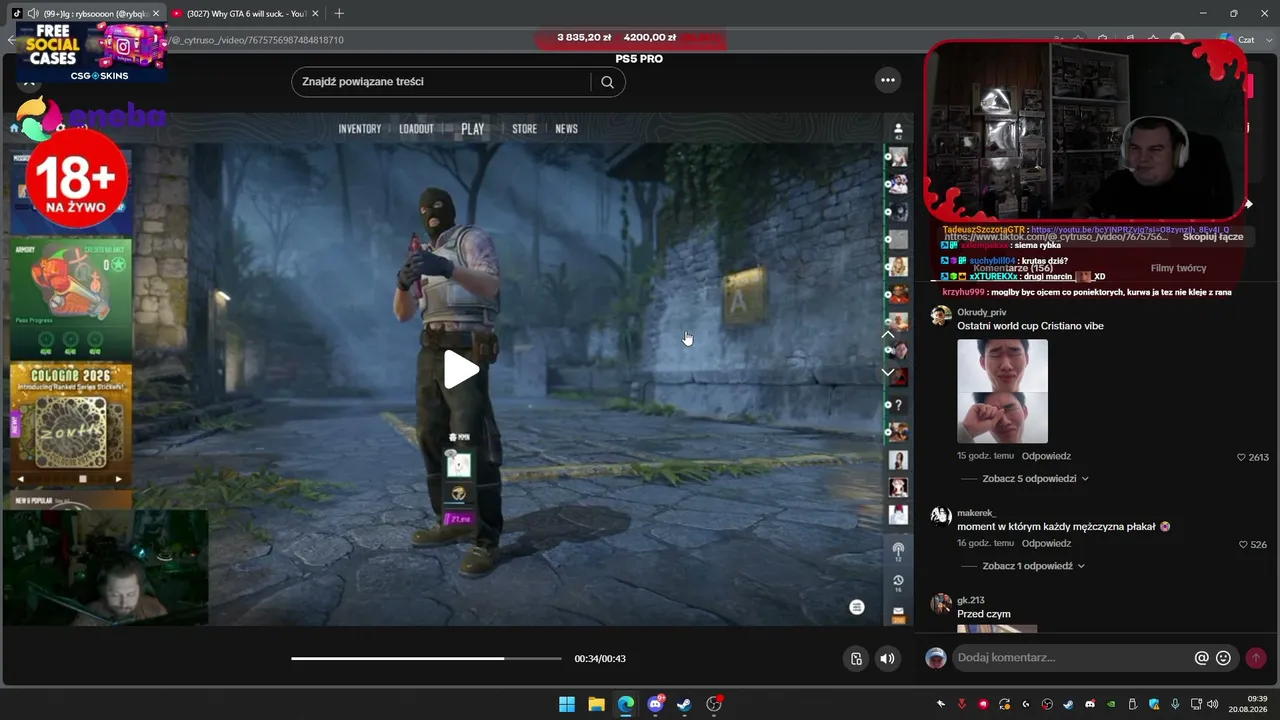Open the crying meme image in comment

pyautogui.click(x=1002, y=391)
